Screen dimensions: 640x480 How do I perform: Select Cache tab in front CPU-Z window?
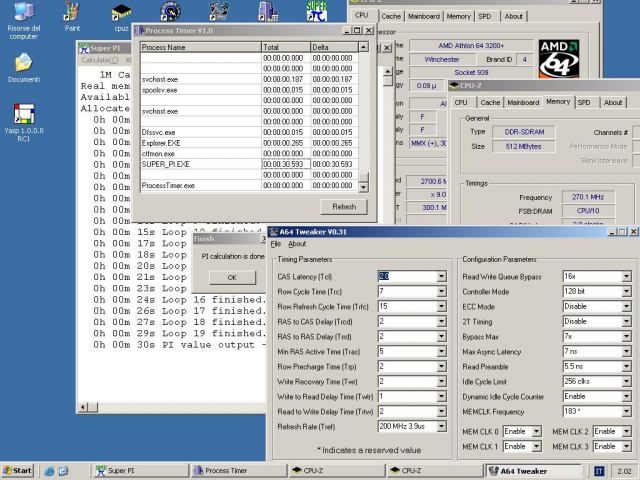pyautogui.click(x=490, y=102)
